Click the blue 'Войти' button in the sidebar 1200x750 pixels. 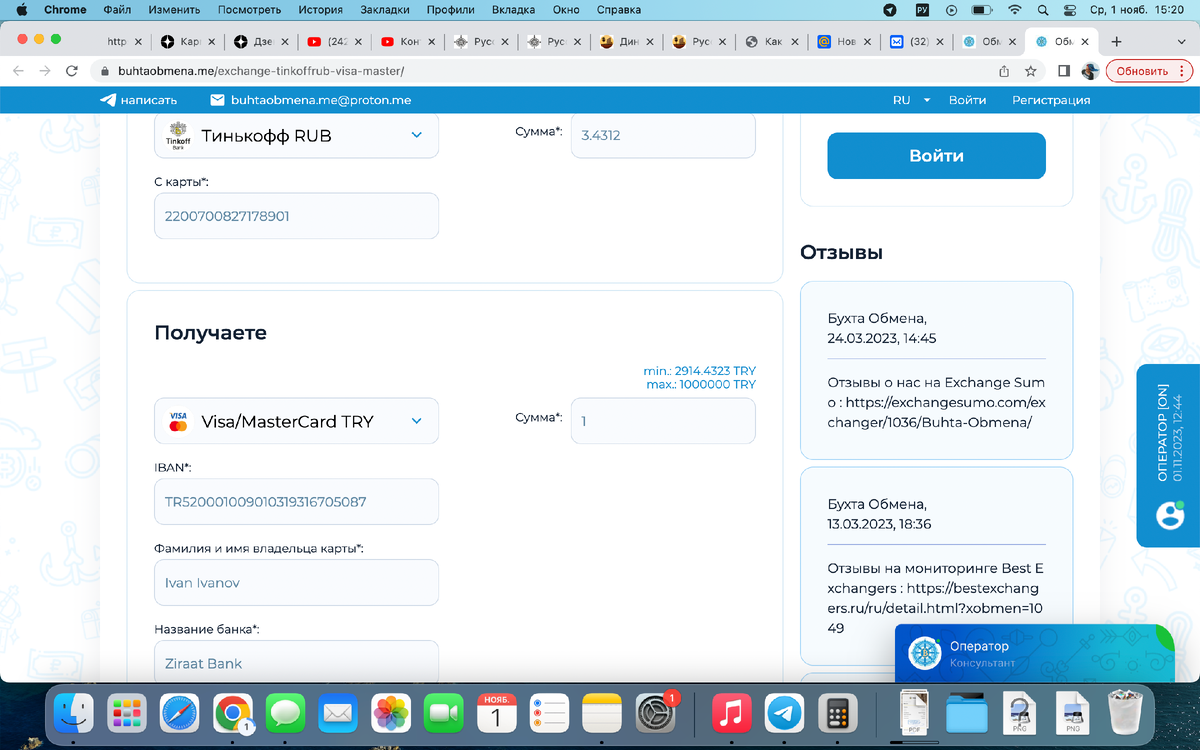(x=936, y=156)
